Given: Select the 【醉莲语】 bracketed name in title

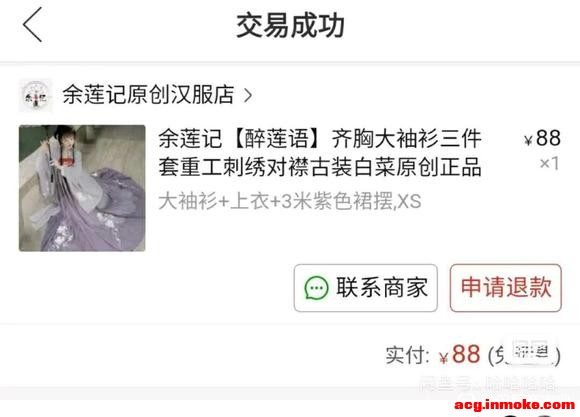Looking at the screenshot, I should (x=277, y=139).
